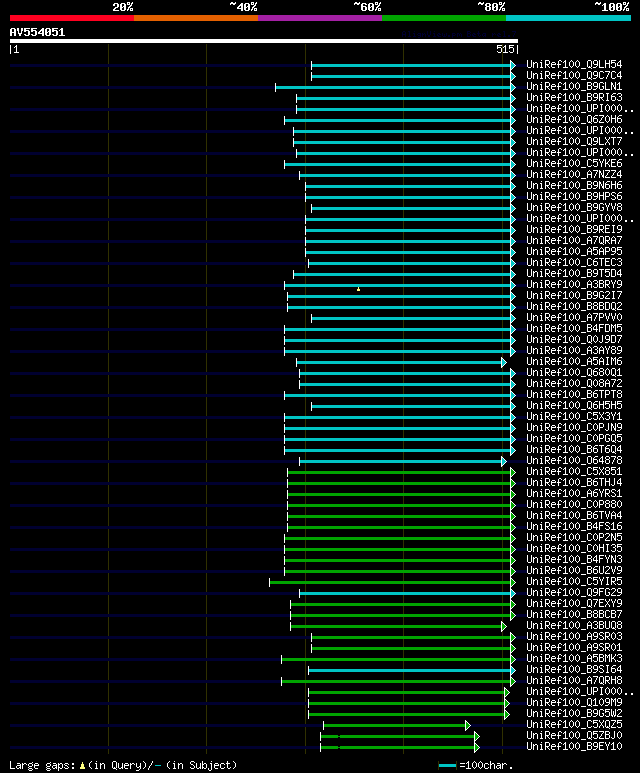Select the label UniRef100_B4FDM5
This screenshot has width=640, height=773.
coord(574,329)
